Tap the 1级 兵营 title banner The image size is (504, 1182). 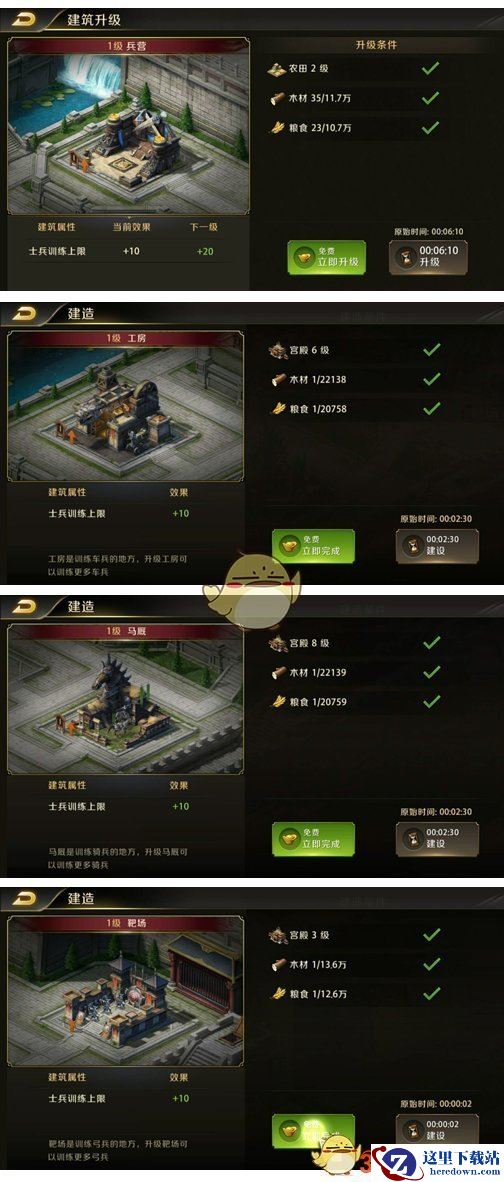127,45
